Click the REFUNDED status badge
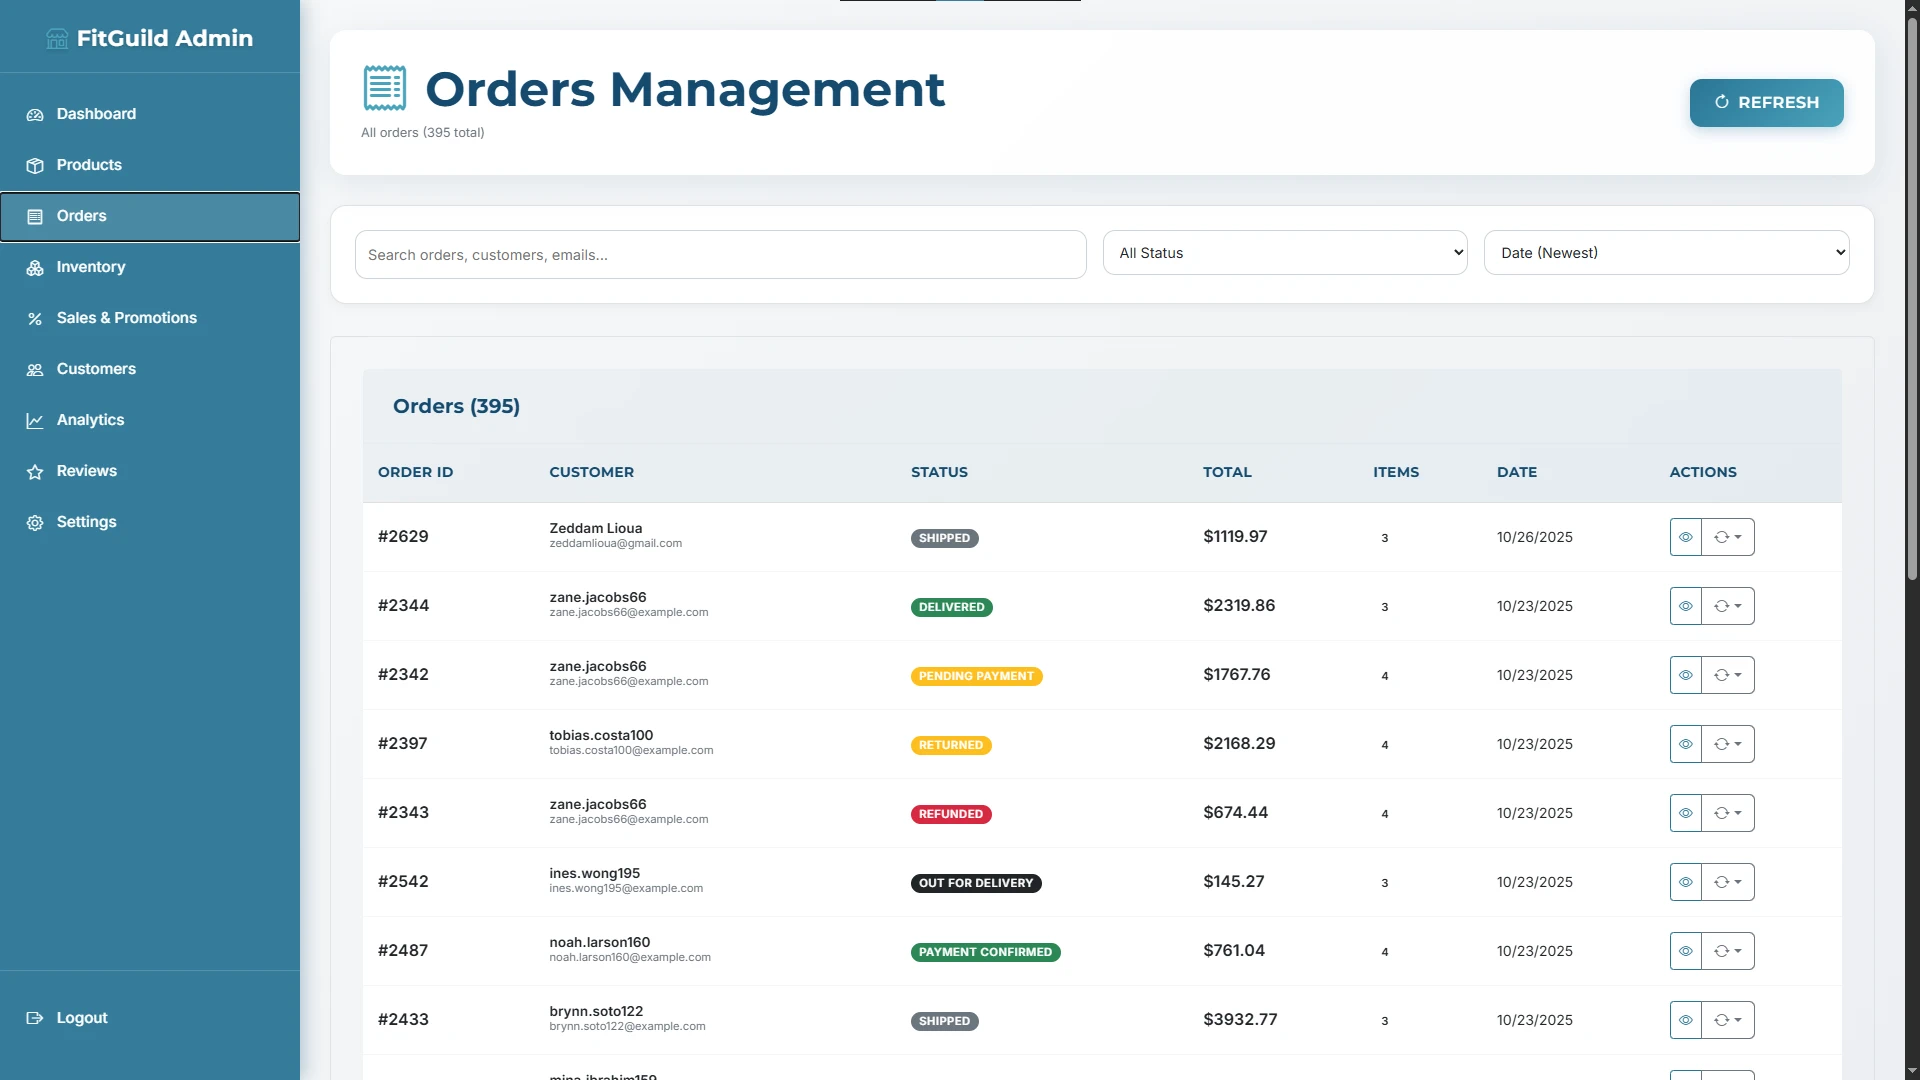 tap(950, 814)
